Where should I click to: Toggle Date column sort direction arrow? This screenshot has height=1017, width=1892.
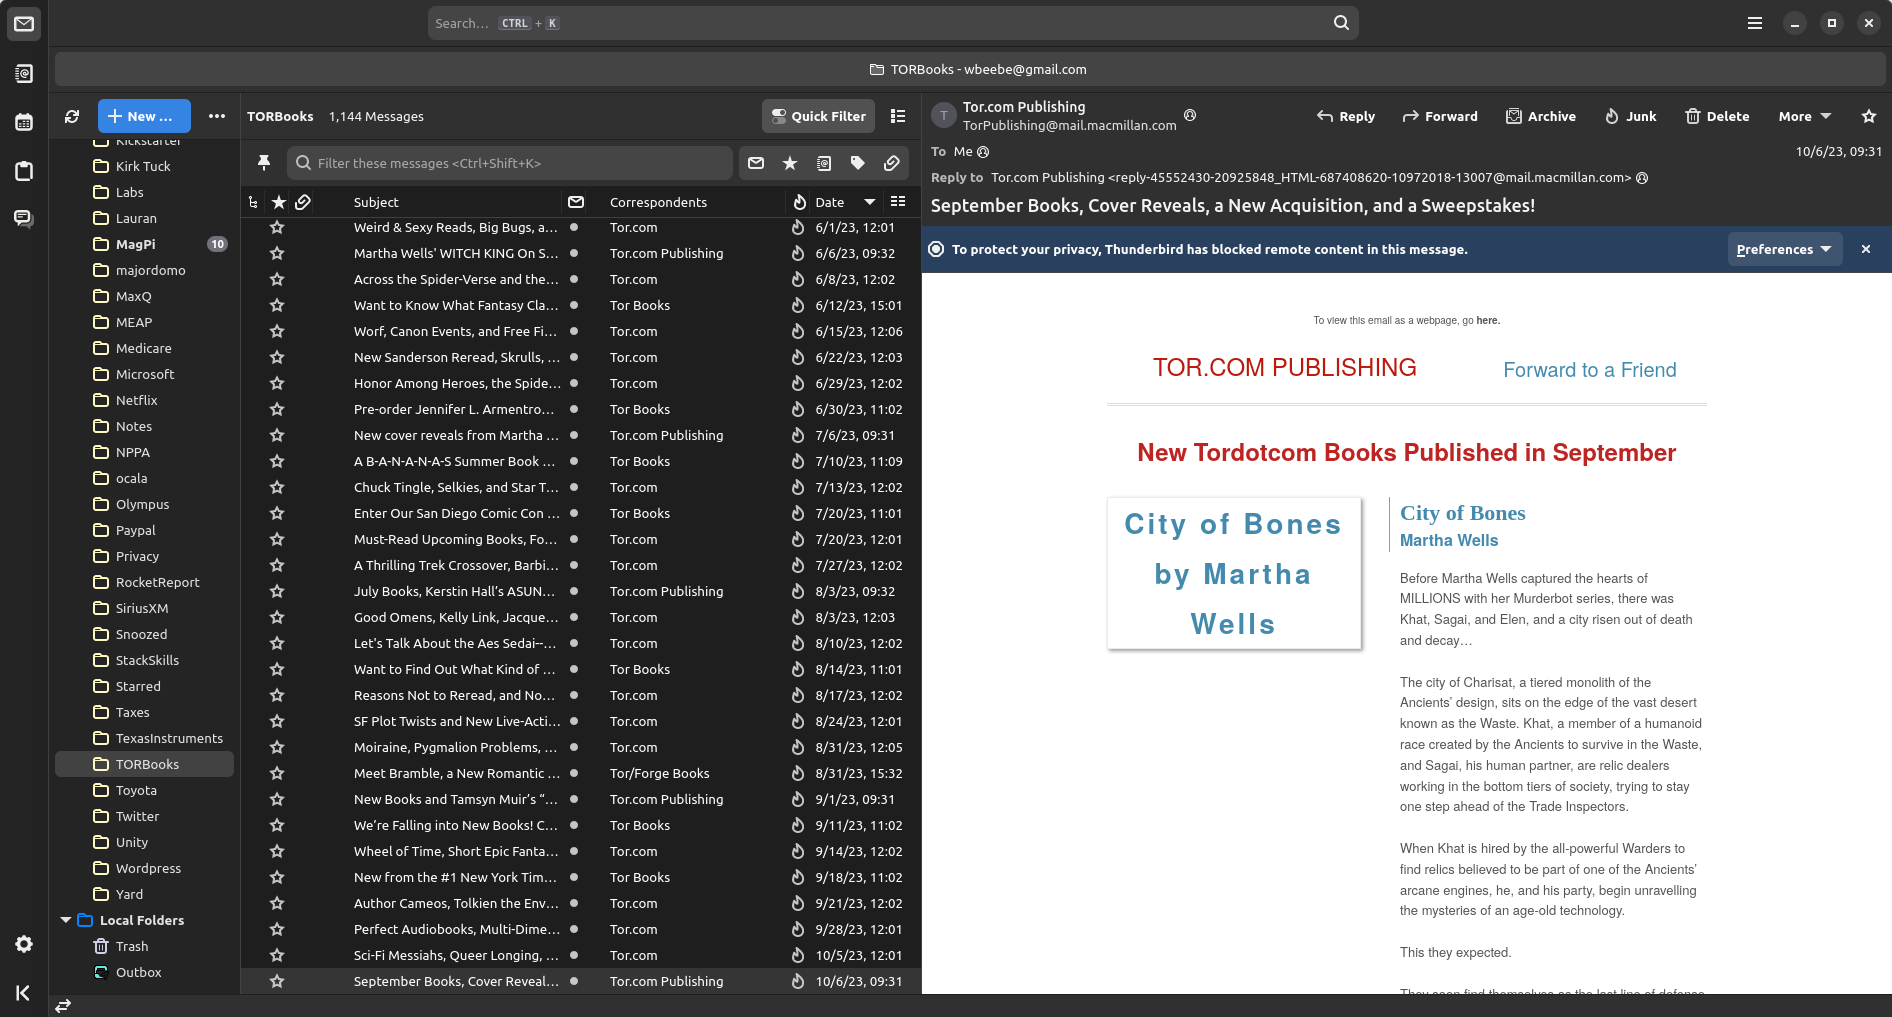pos(870,202)
